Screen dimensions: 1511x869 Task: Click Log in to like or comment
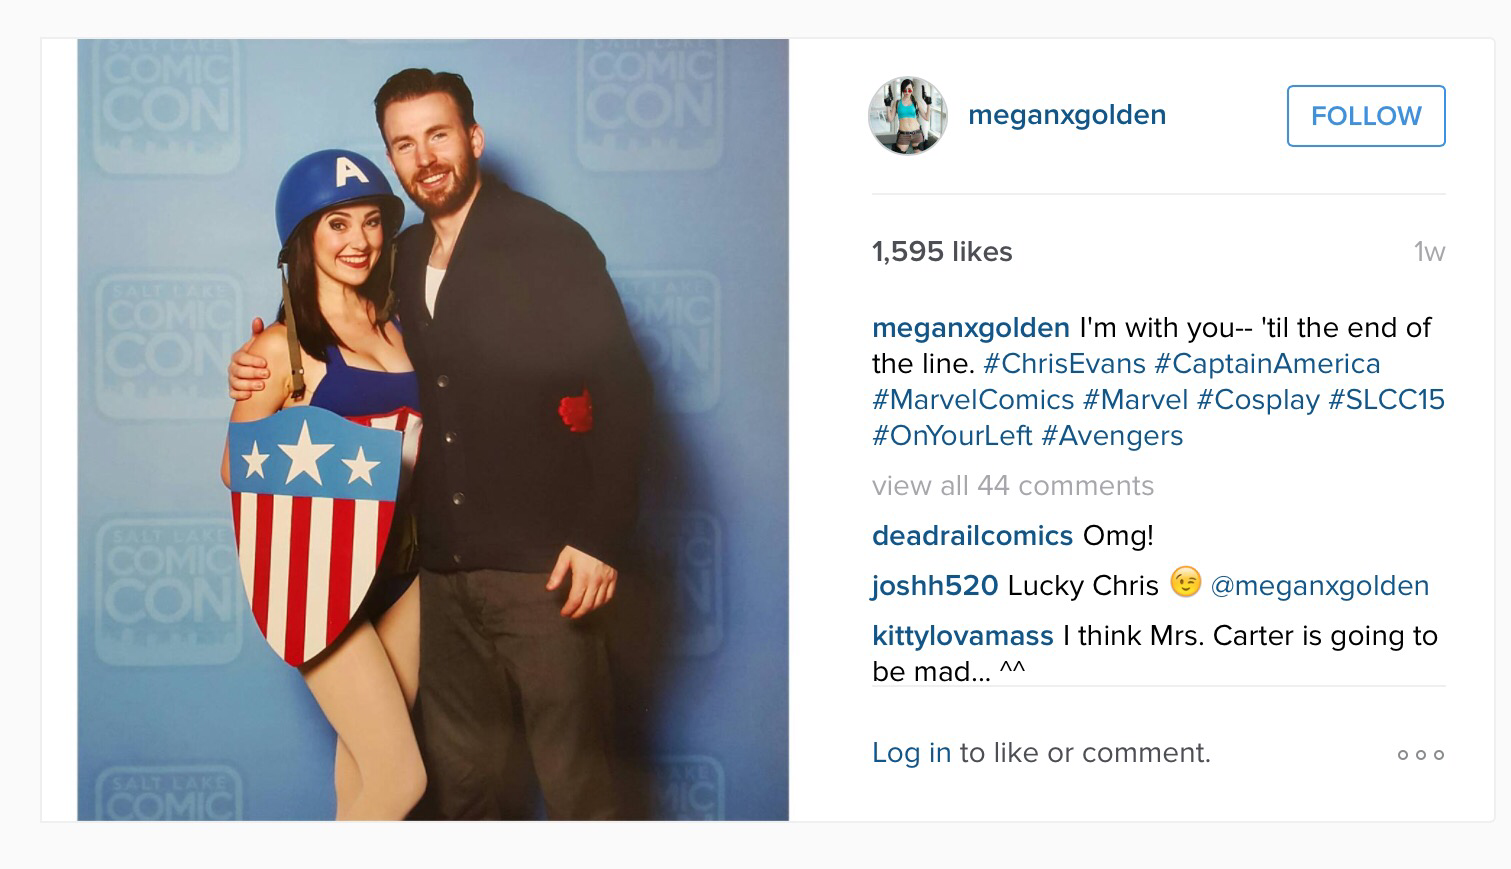click(x=911, y=753)
